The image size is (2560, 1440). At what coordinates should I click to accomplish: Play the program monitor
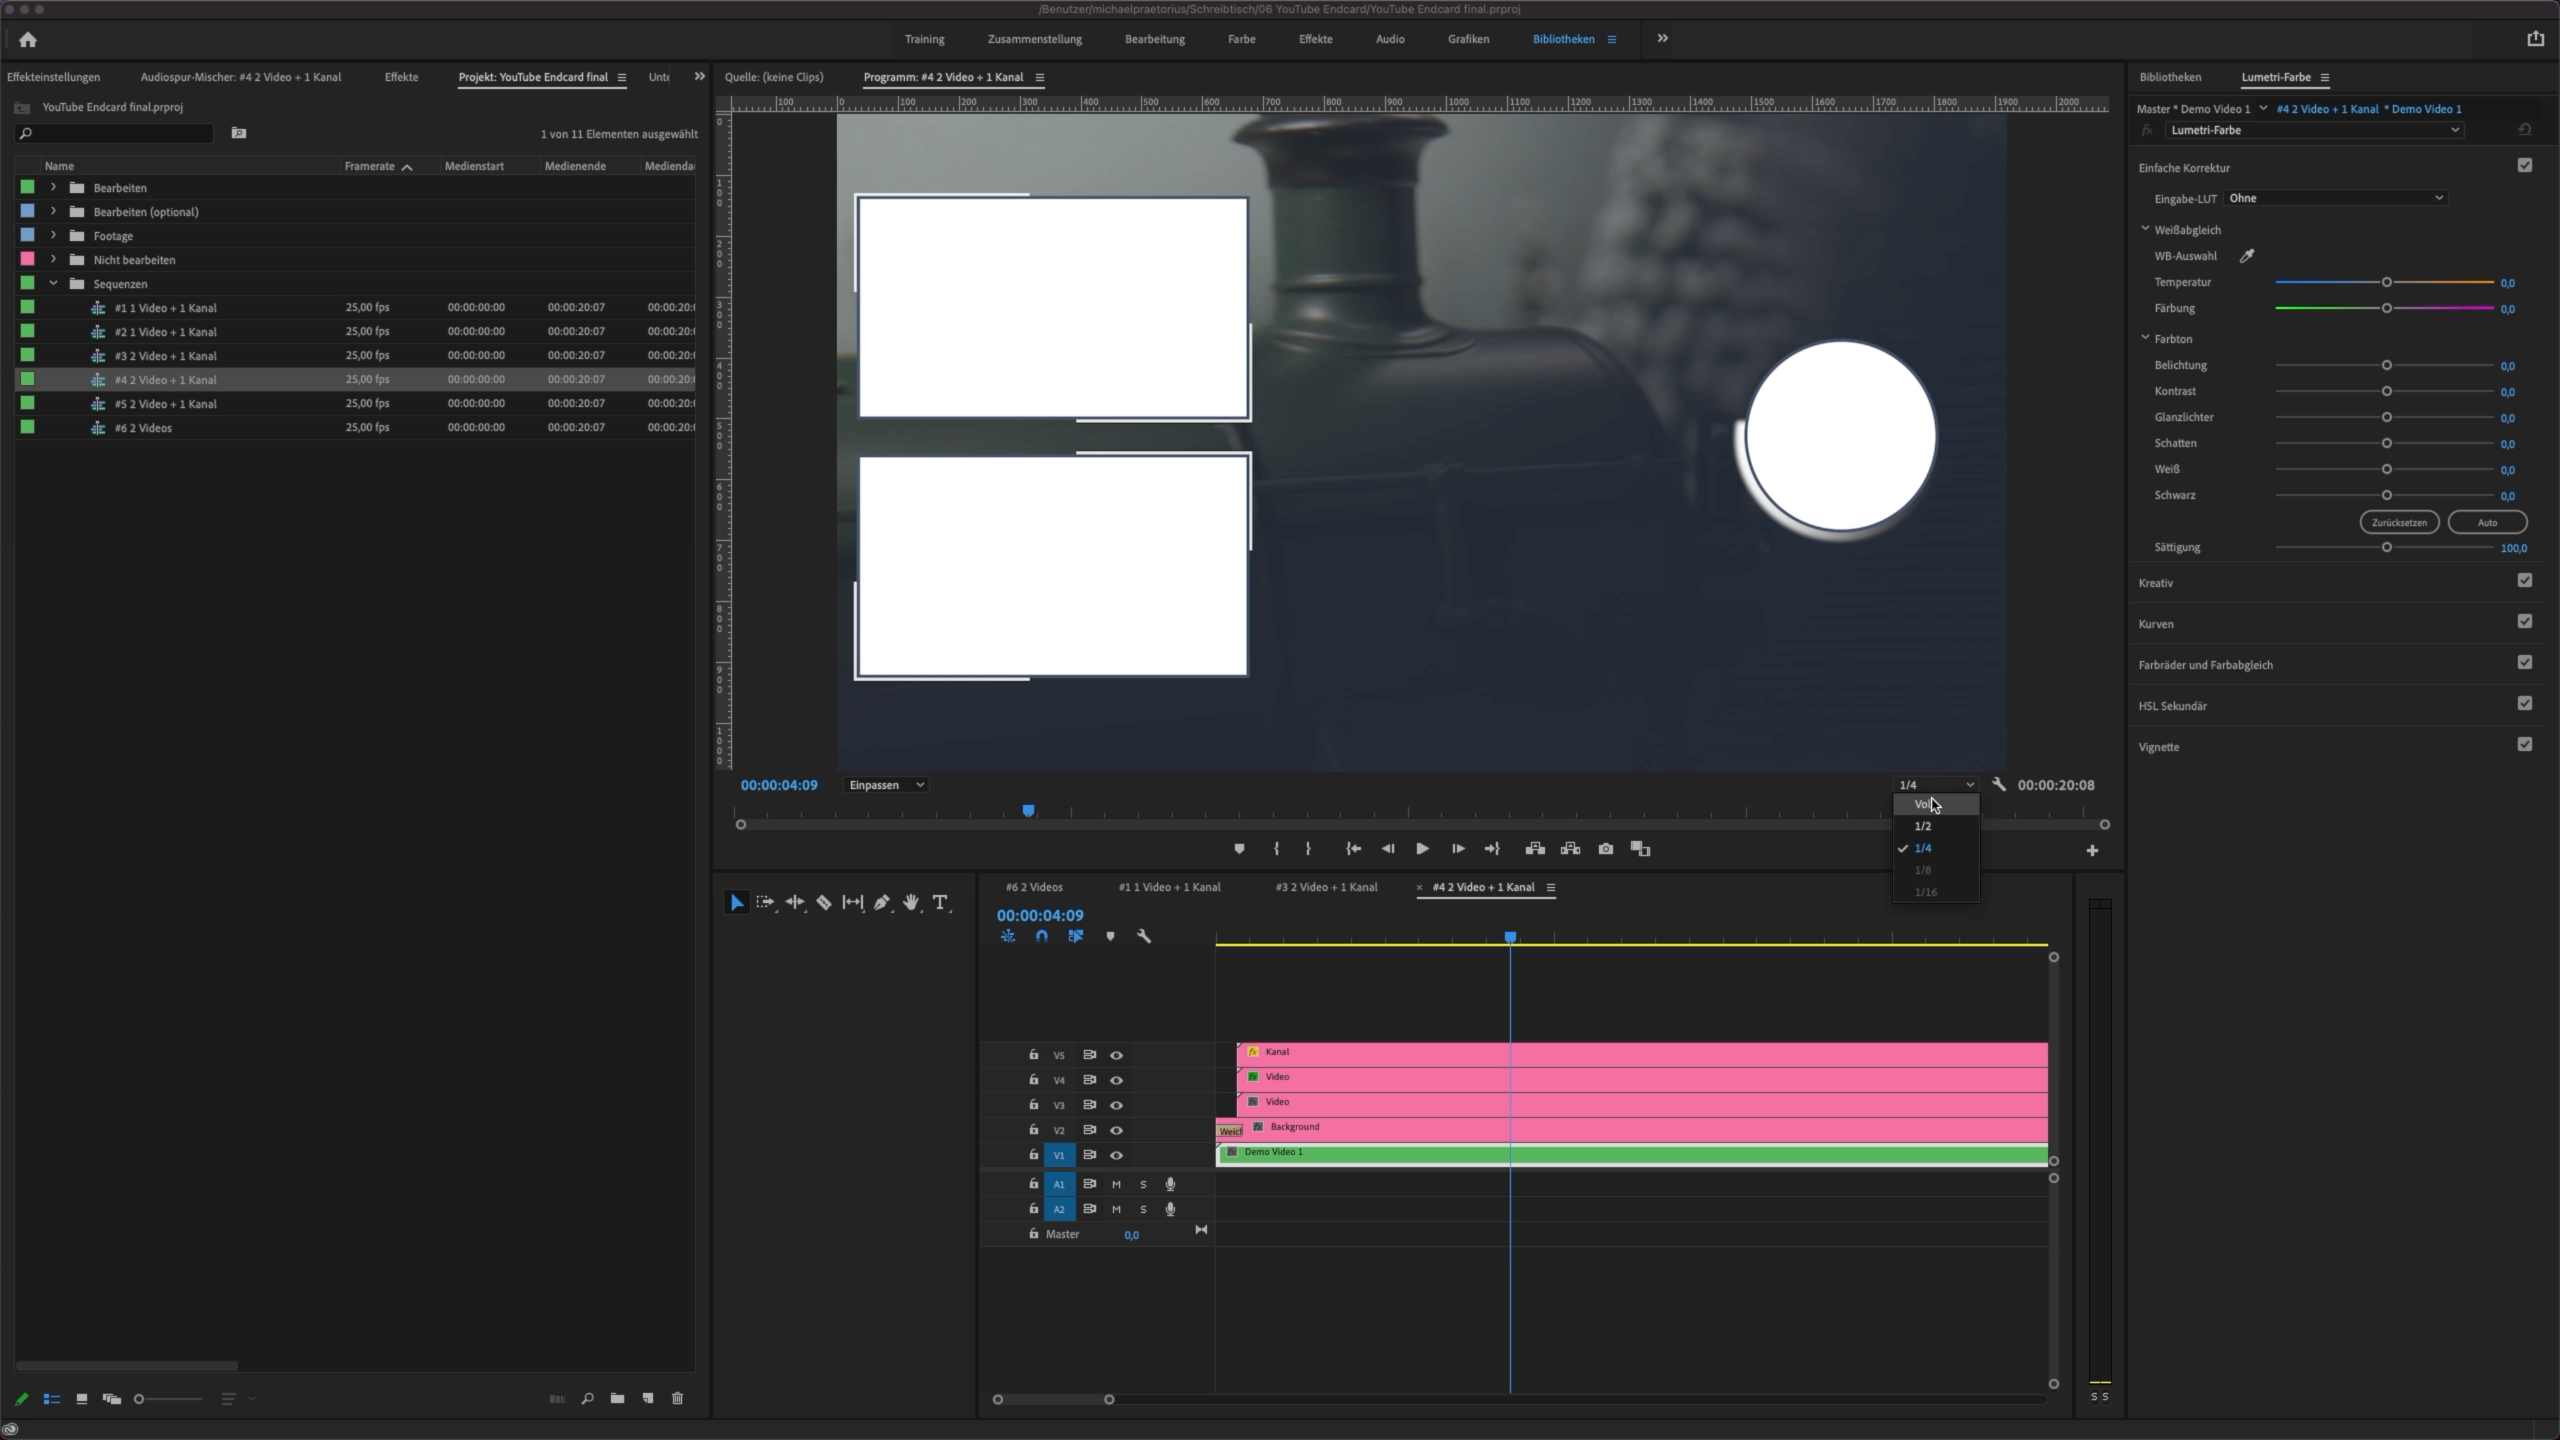pos(1422,849)
